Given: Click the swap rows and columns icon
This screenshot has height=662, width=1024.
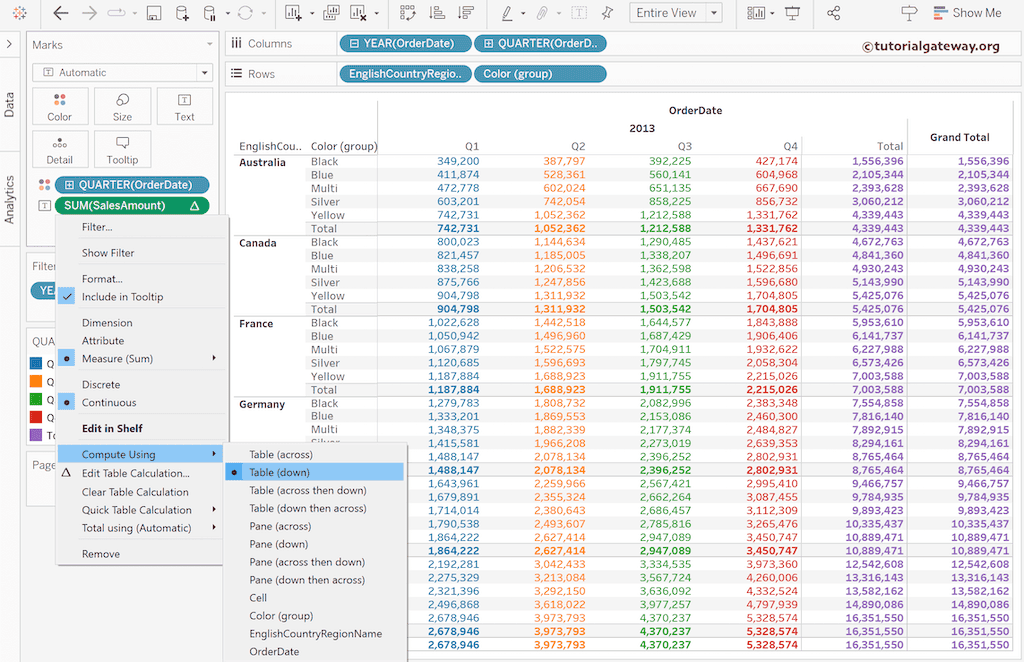Looking at the screenshot, I should click(x=407, y=13).
